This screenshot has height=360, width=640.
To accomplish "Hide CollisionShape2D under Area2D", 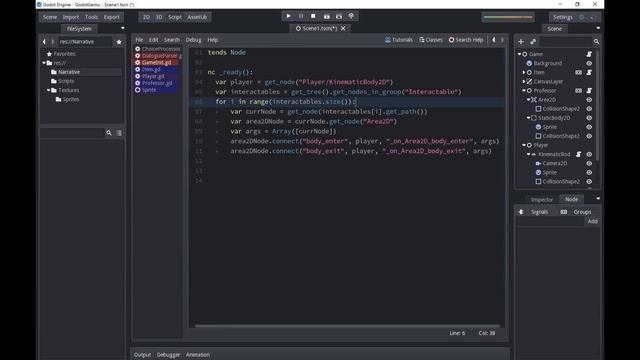I will pyautogui.click(x=589, y=109).
